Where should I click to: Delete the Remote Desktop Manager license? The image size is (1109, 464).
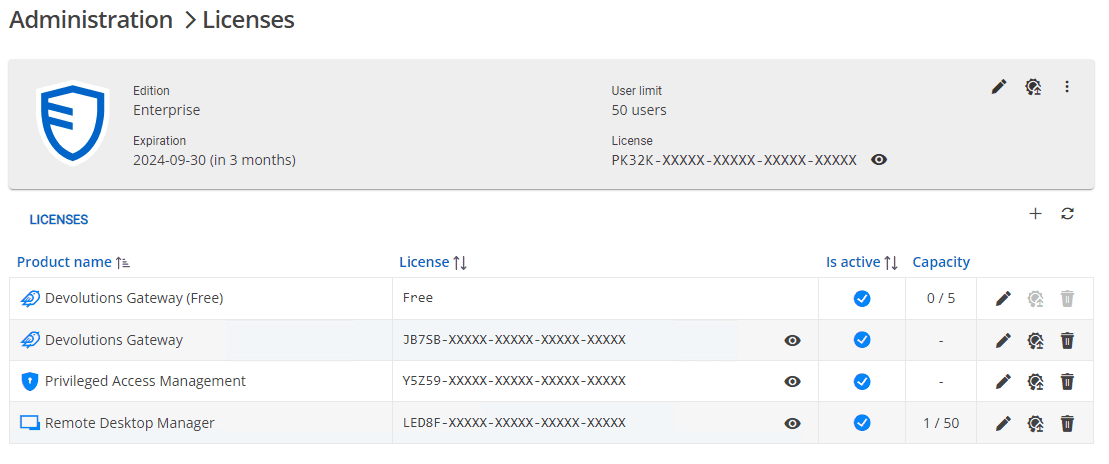[x=1067, y=423]
